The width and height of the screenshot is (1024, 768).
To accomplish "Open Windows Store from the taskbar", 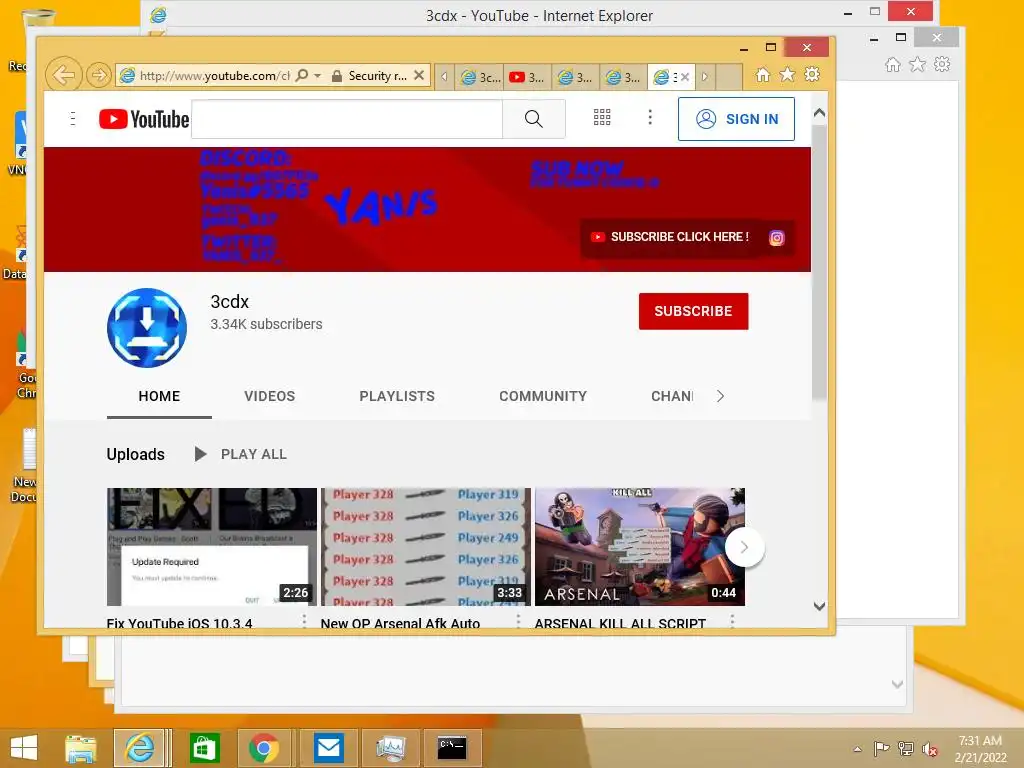I will click(204, 748).
